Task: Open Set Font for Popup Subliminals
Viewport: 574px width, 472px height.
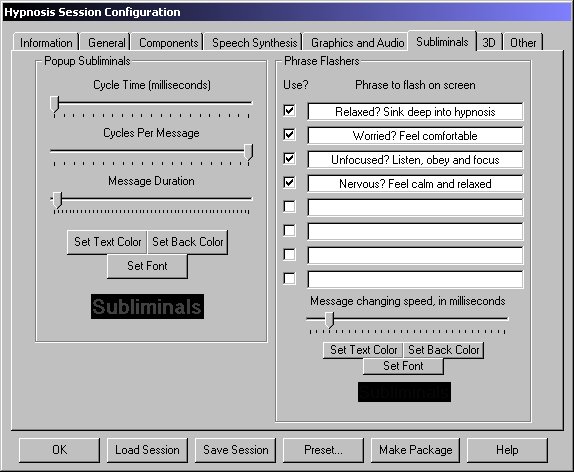Action: [147, 266]
